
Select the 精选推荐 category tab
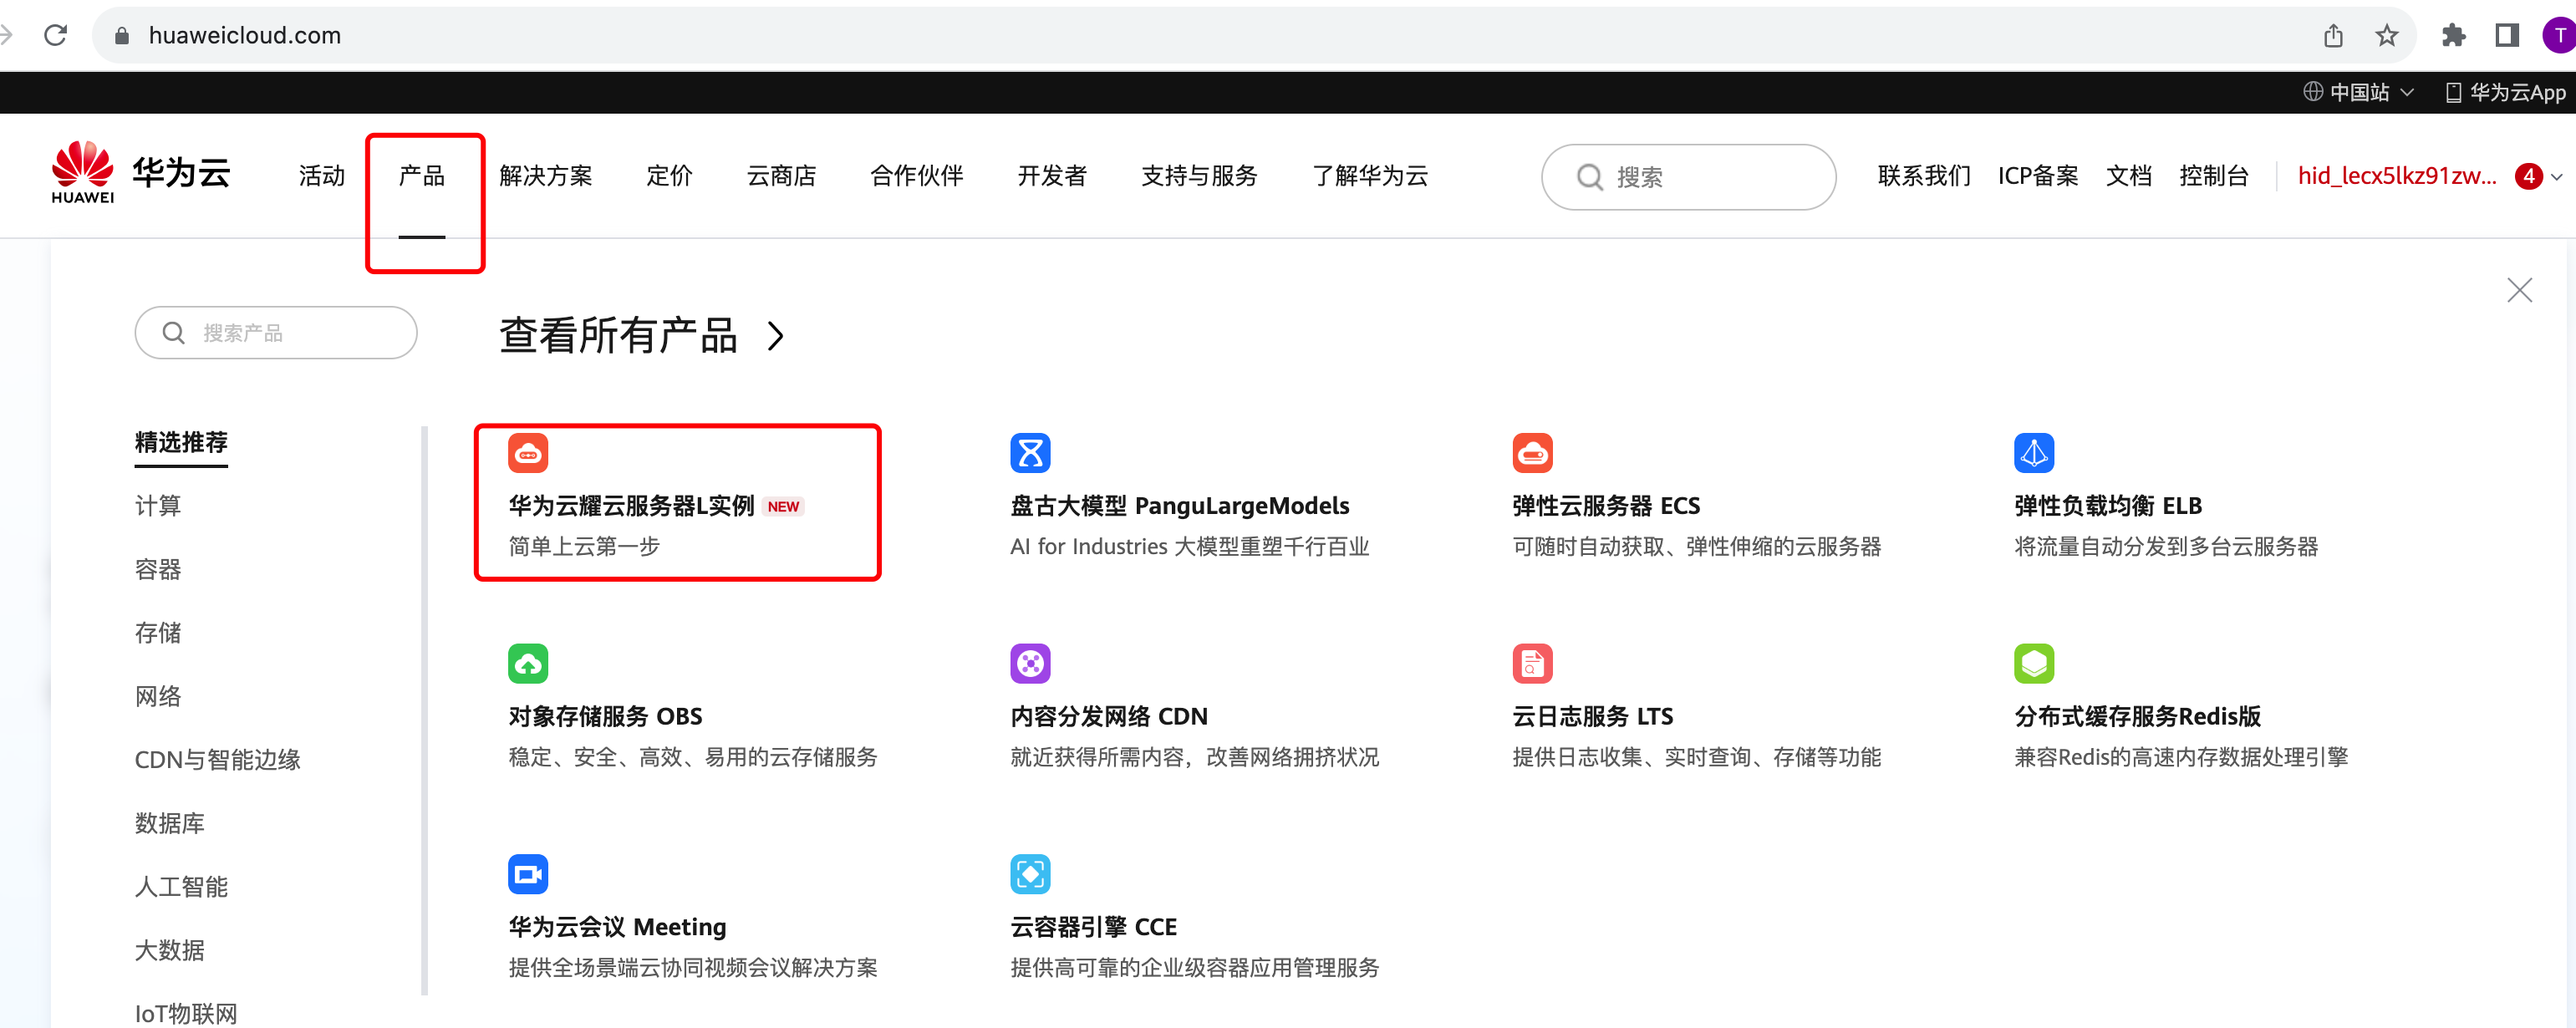pos(181,442)
